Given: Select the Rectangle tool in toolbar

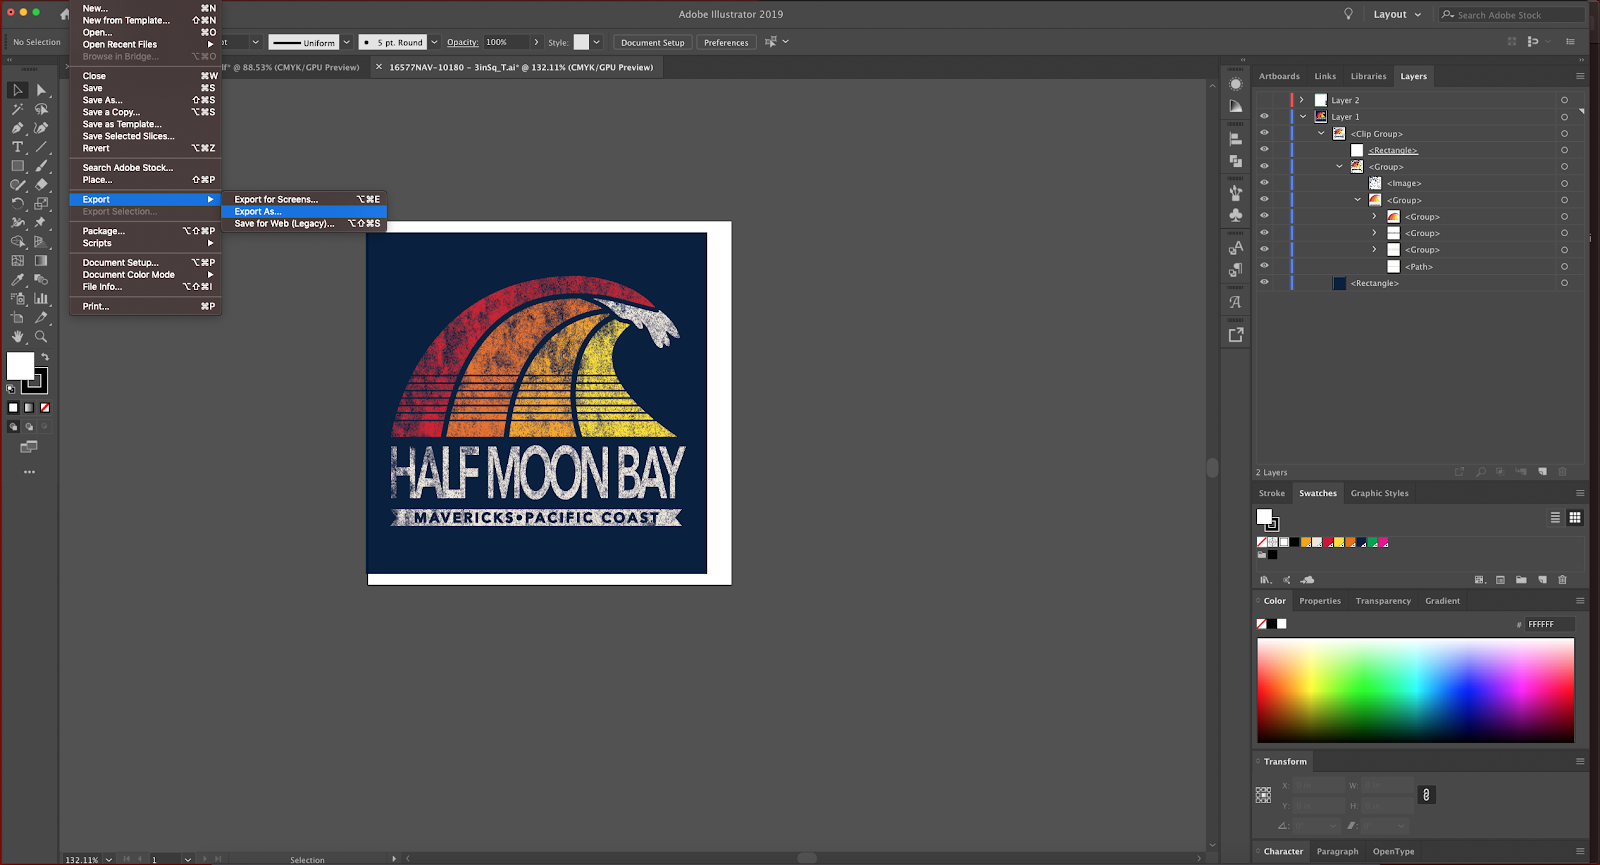Looking at the screenshot, I should pyautogui.click(x=17, y=166).
